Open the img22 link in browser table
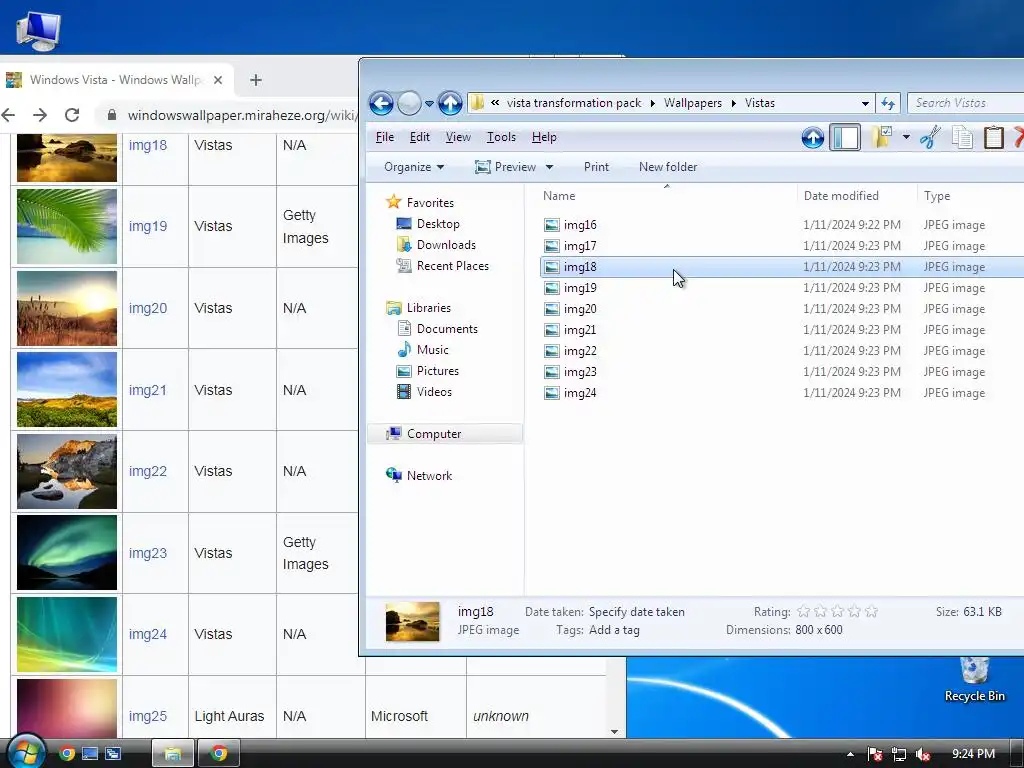1024x768 pixels. 148,472
